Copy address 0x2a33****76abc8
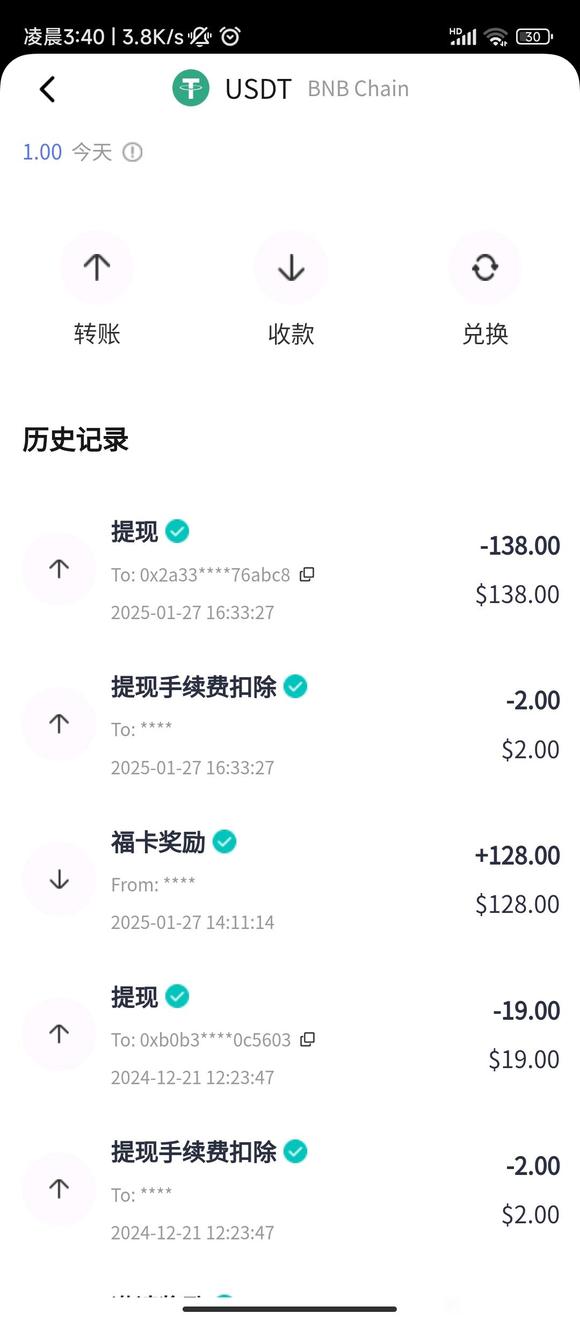 click(x=307, y=574)
